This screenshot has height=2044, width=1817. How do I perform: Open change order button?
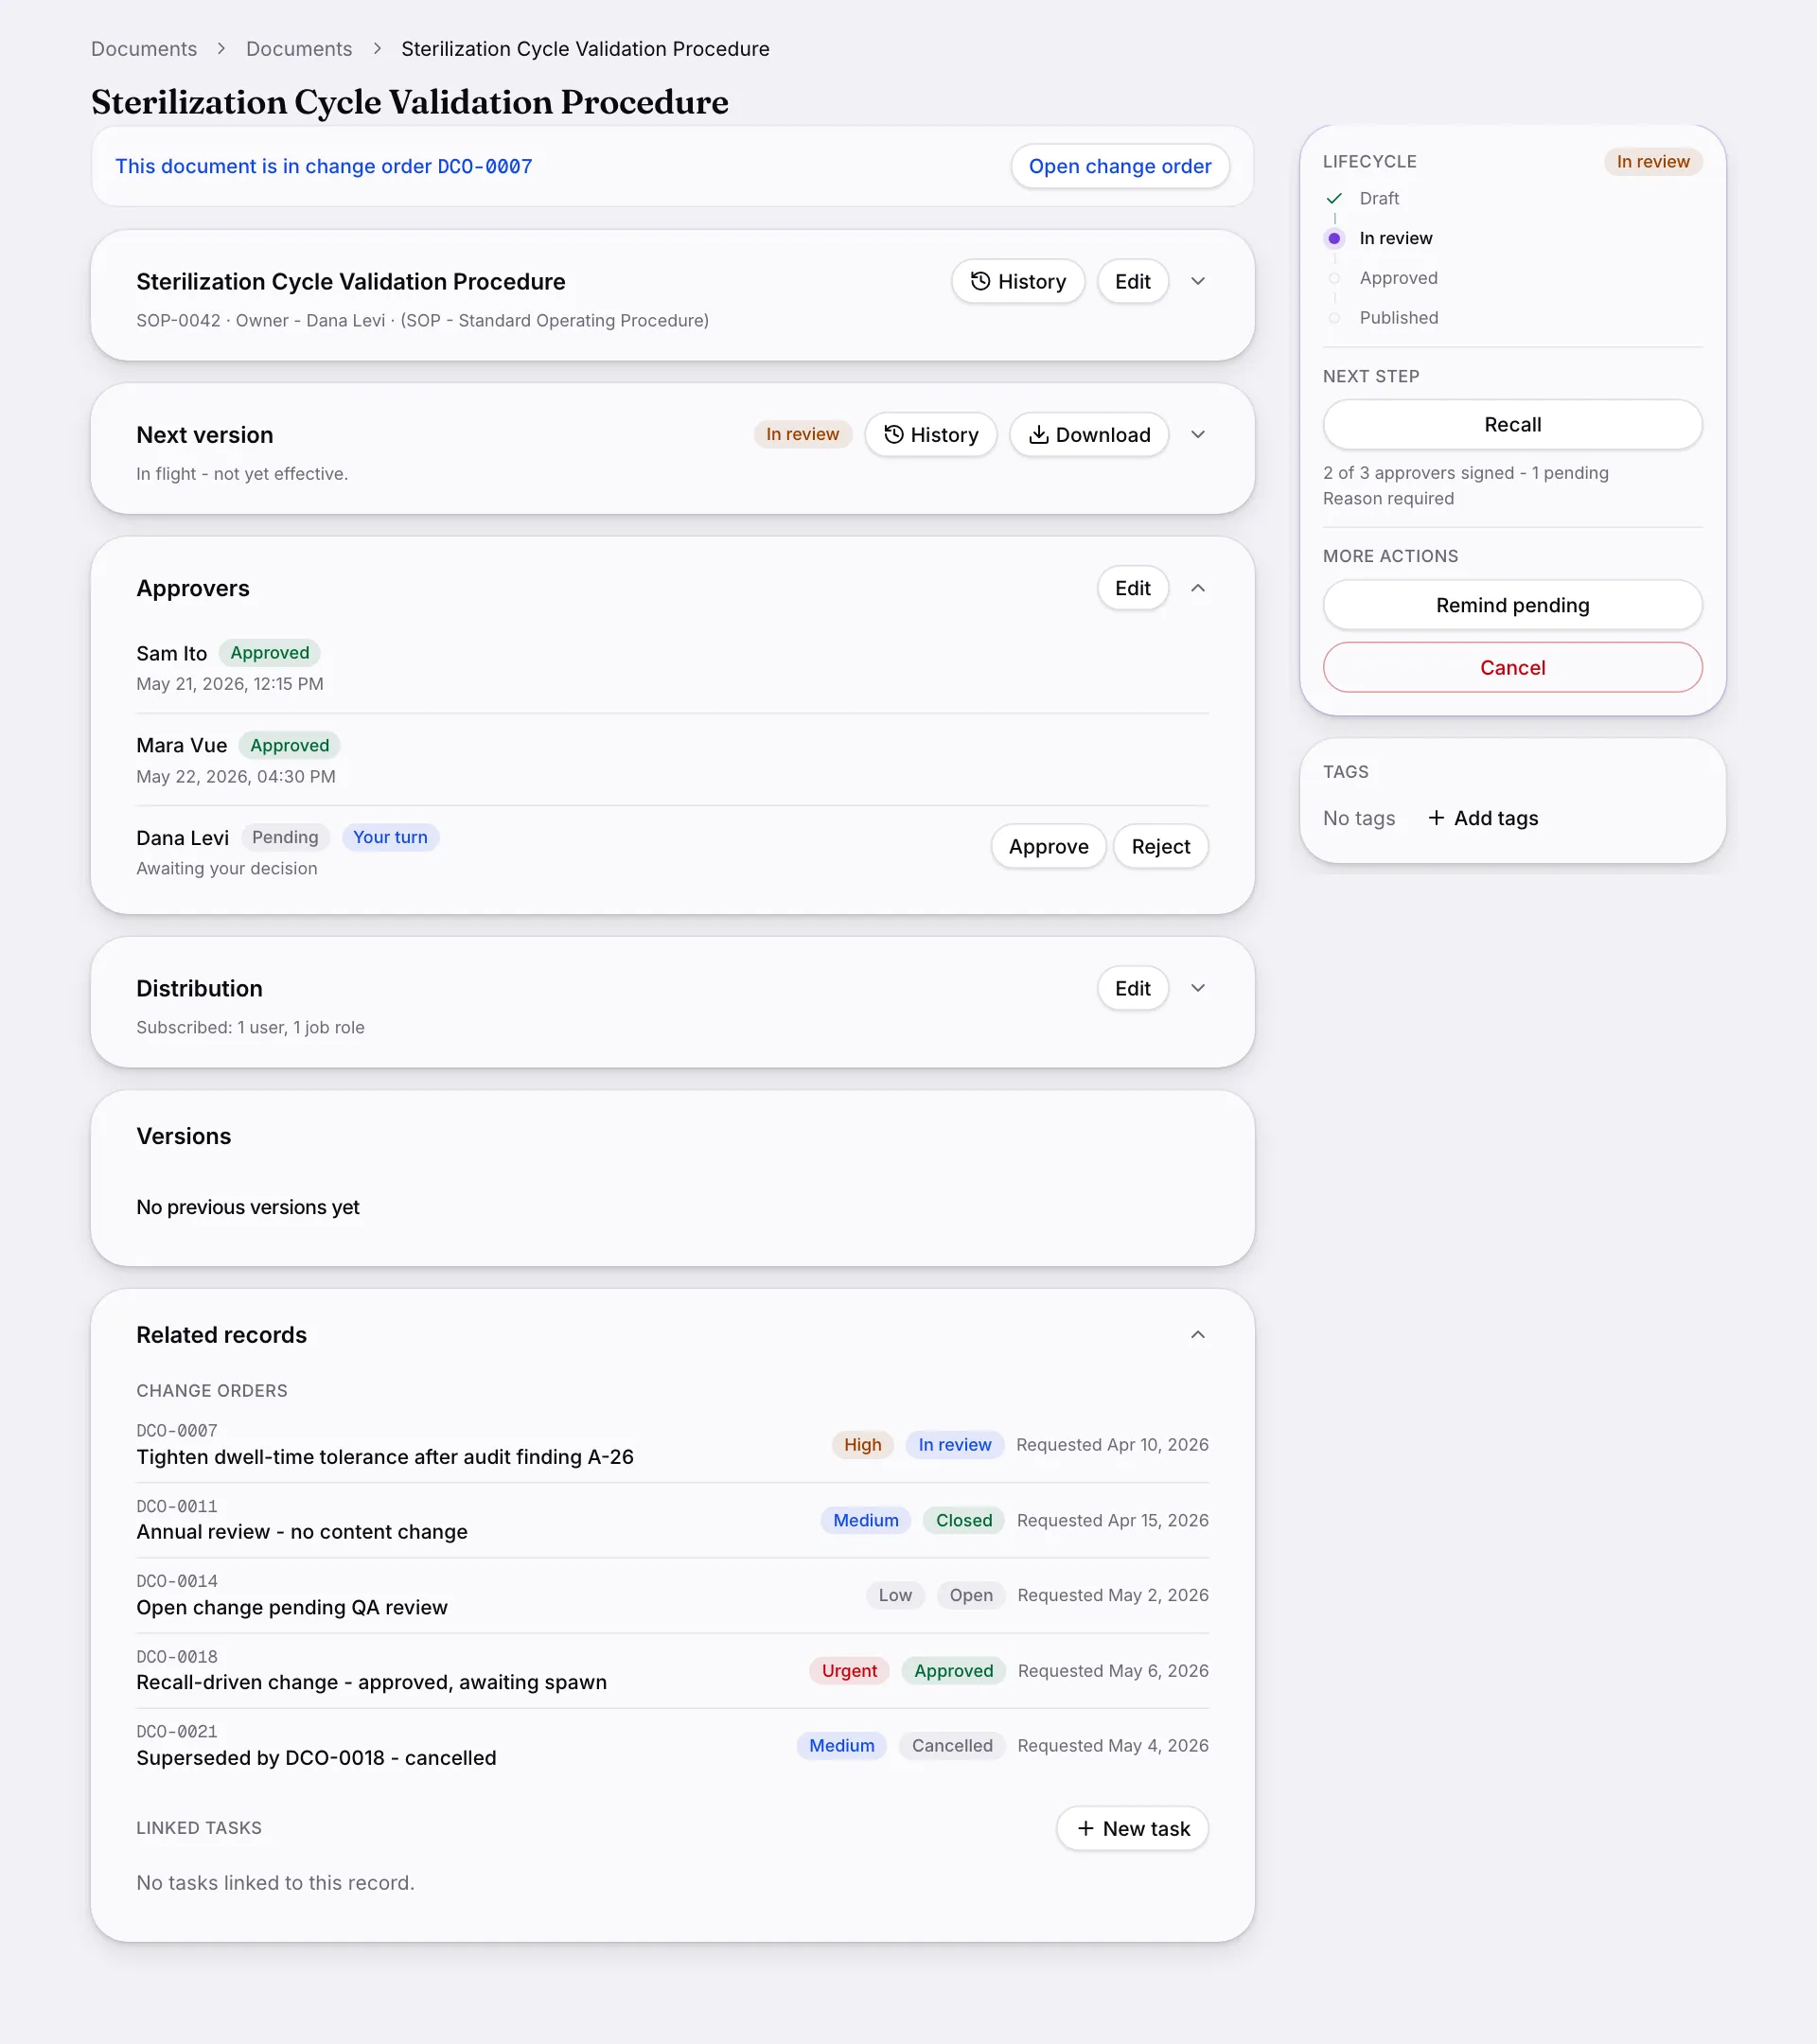click(x=1119, y=166)
